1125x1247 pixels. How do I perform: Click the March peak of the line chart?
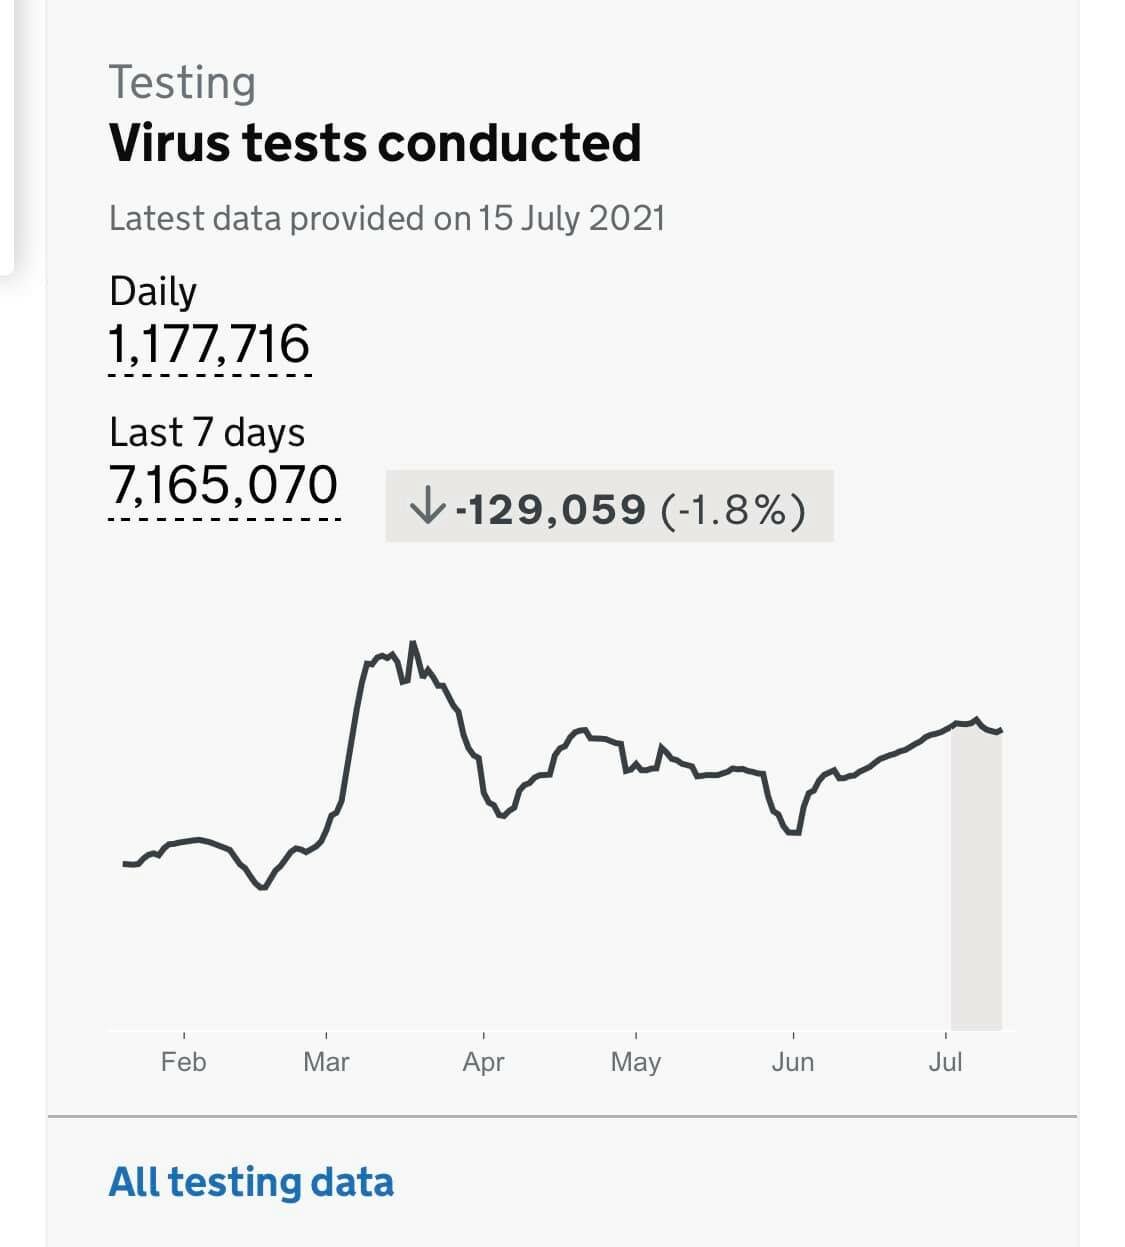point(412,643)
